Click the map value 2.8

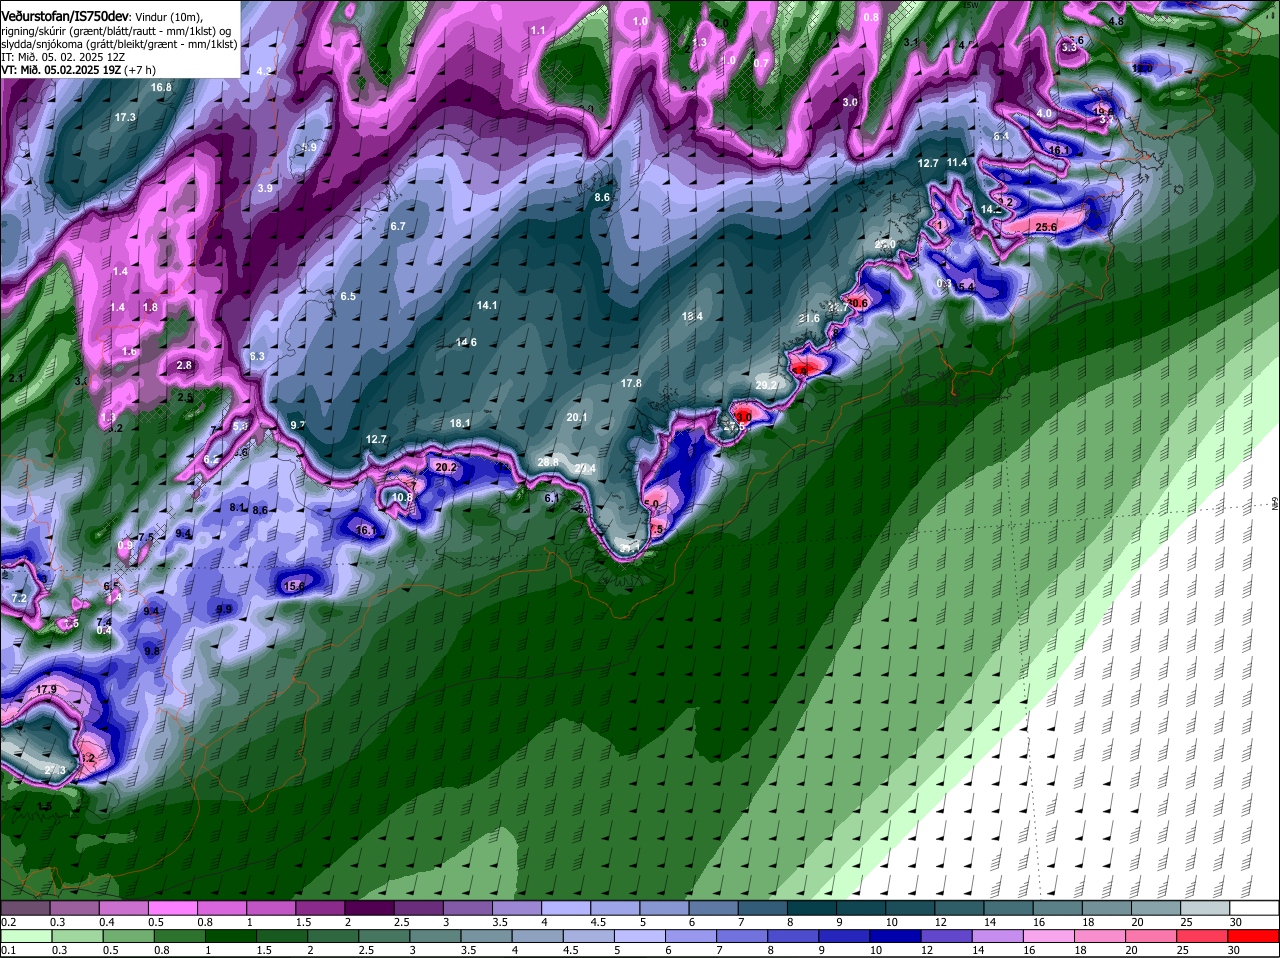click(184, 366)
